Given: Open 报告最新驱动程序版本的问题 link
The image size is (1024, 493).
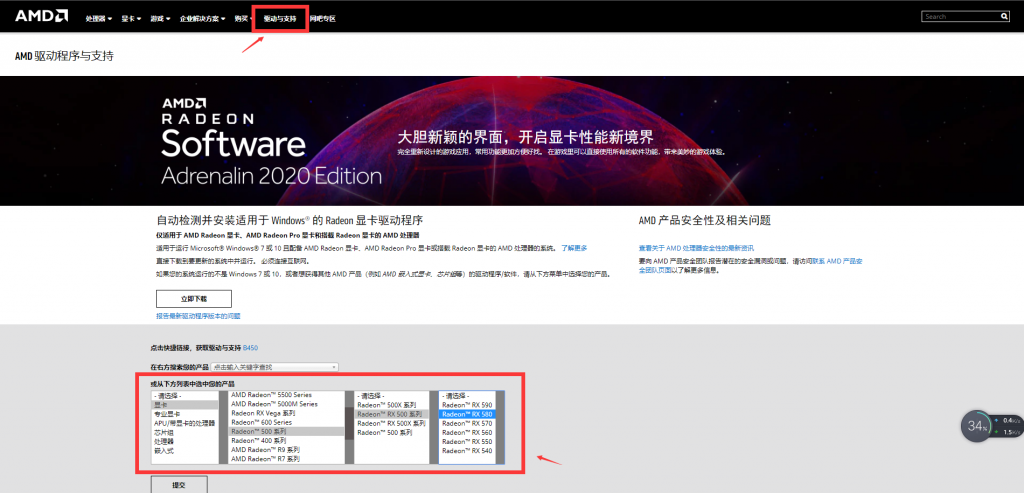Looking at the screenshot, I should click(x=198, y=315).
